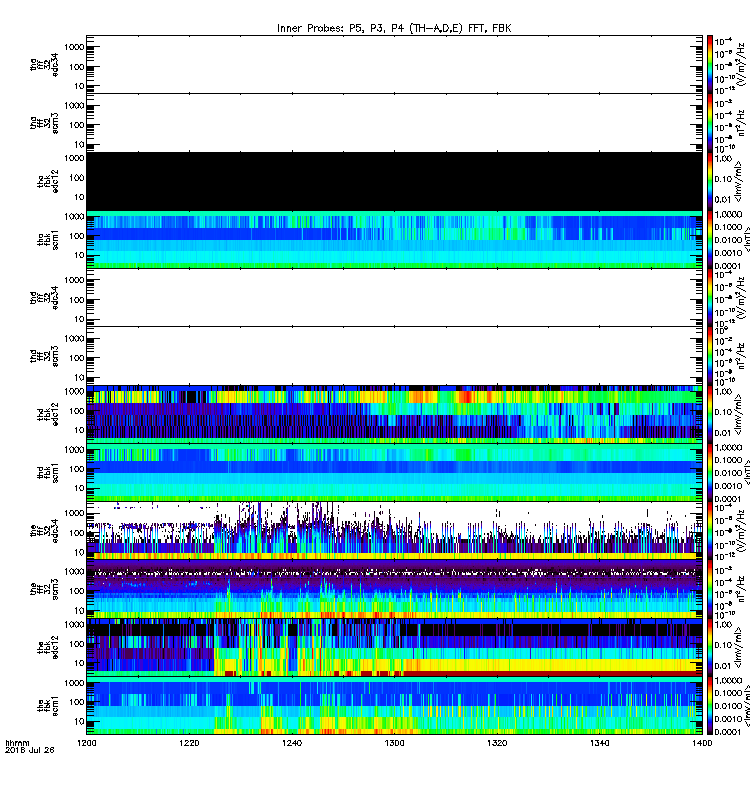Click the color bar beside thd fff edc34 panel
This screenshot has width=750, height=800.
(x=710, y=297)
